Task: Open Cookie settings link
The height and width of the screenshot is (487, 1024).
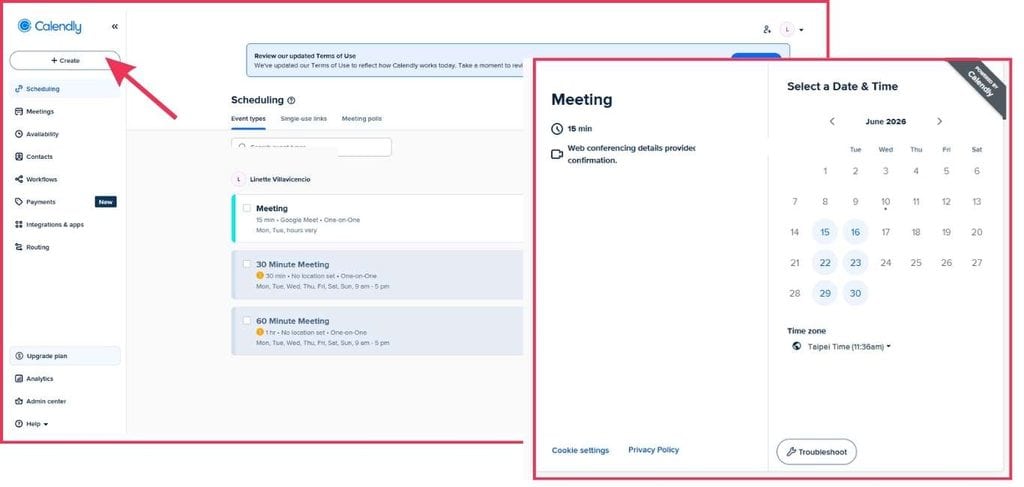Action: [x=580, y=450]
